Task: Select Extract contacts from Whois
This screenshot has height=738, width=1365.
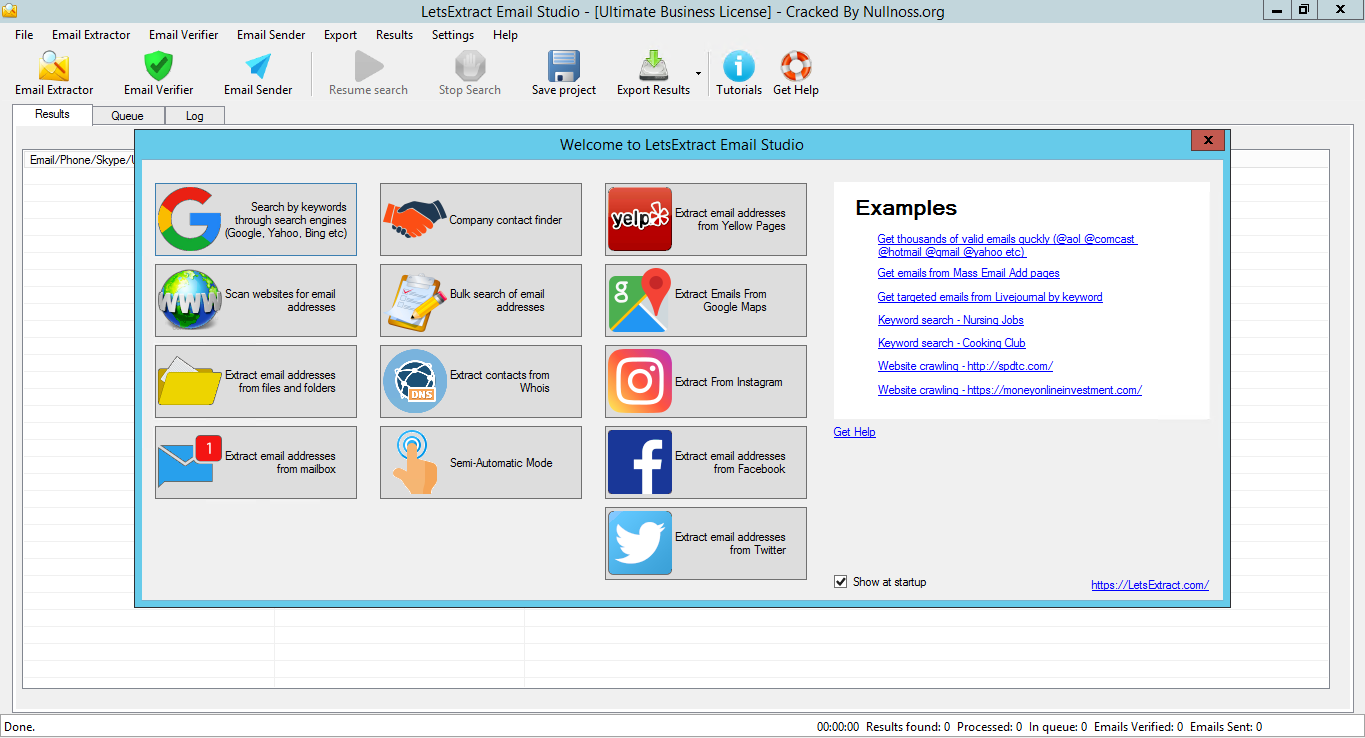Action: [481, 382]
